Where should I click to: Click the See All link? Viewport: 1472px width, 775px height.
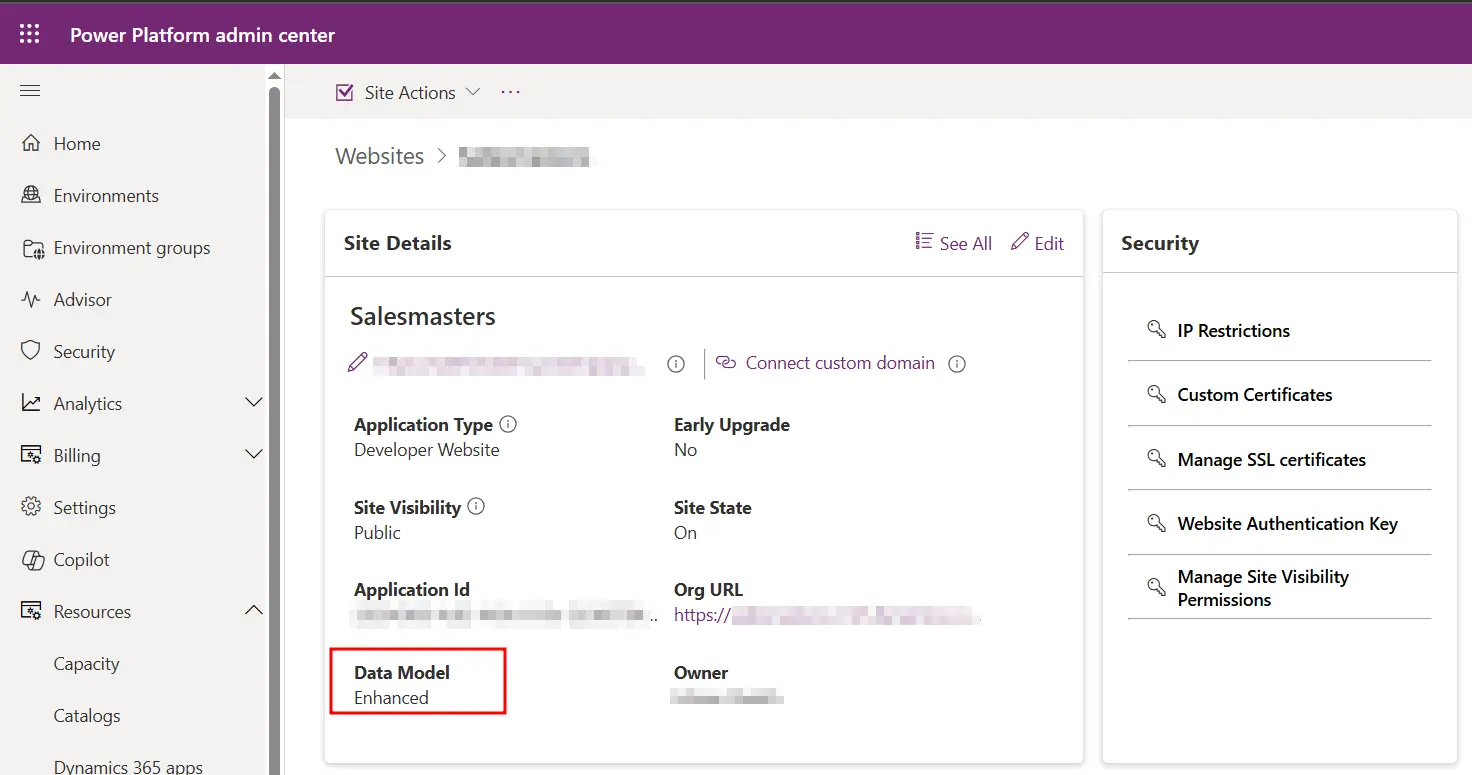click(x=966, y=243)
